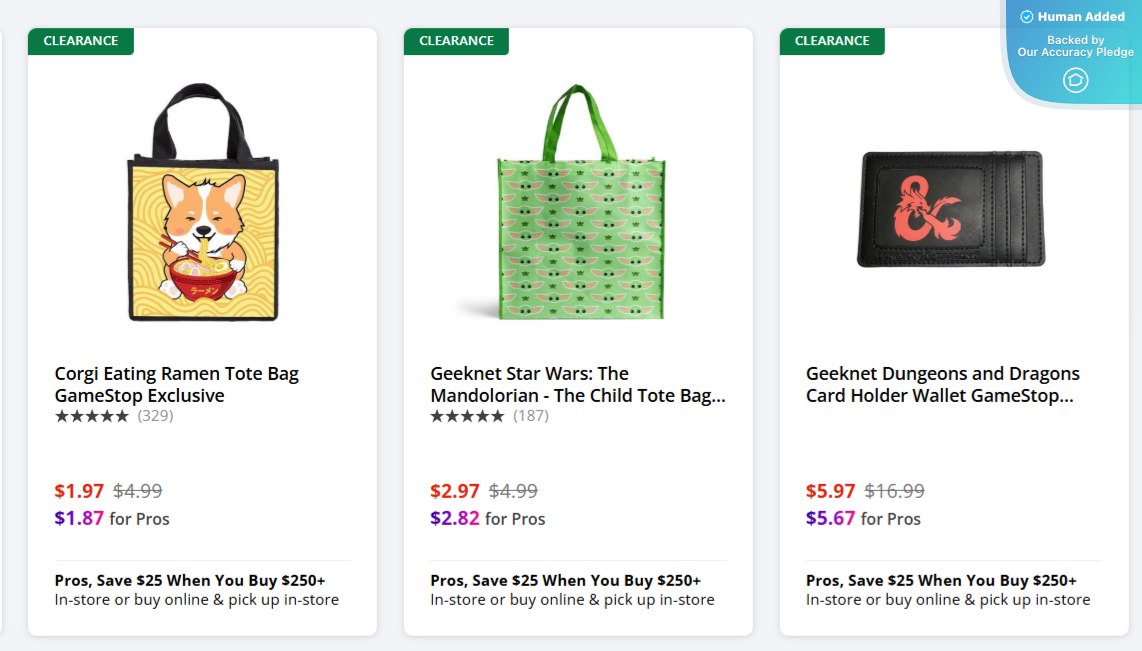This screenshot has width=1142, height=651.
Task: Open the 329 reviews count
Action: coord(155,416)
